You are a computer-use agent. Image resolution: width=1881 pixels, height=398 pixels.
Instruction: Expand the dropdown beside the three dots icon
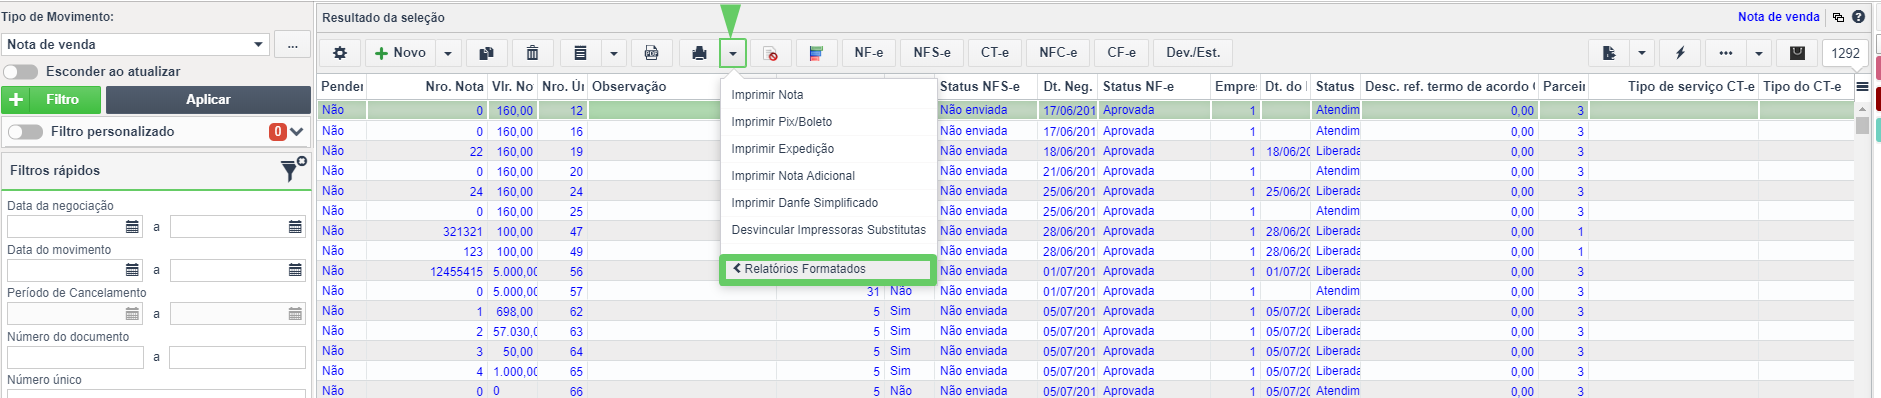click(1759, 53)
